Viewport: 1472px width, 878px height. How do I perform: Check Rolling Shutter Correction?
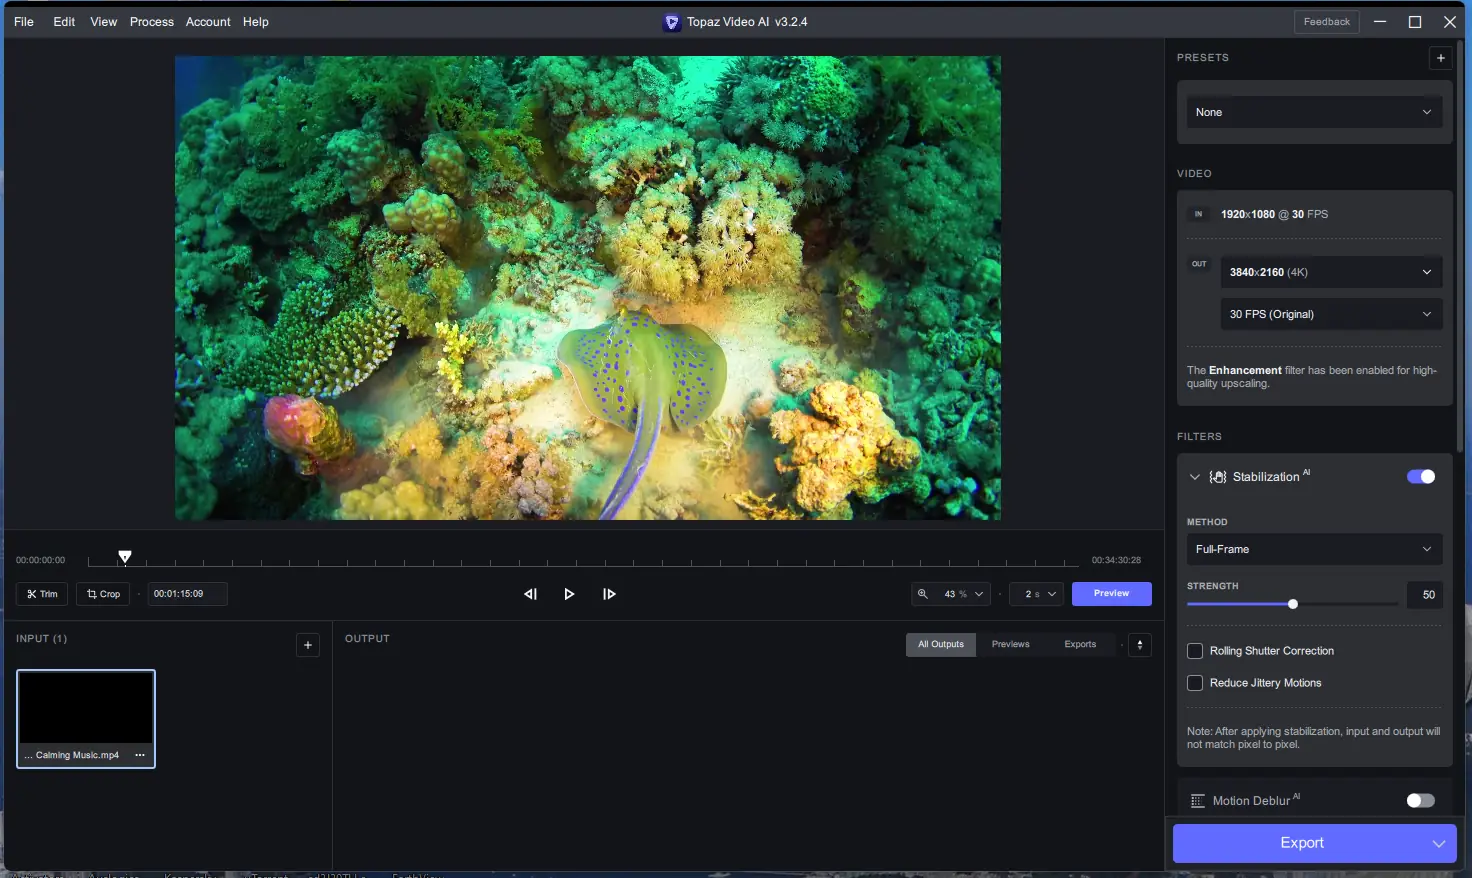pos(1195,651)
